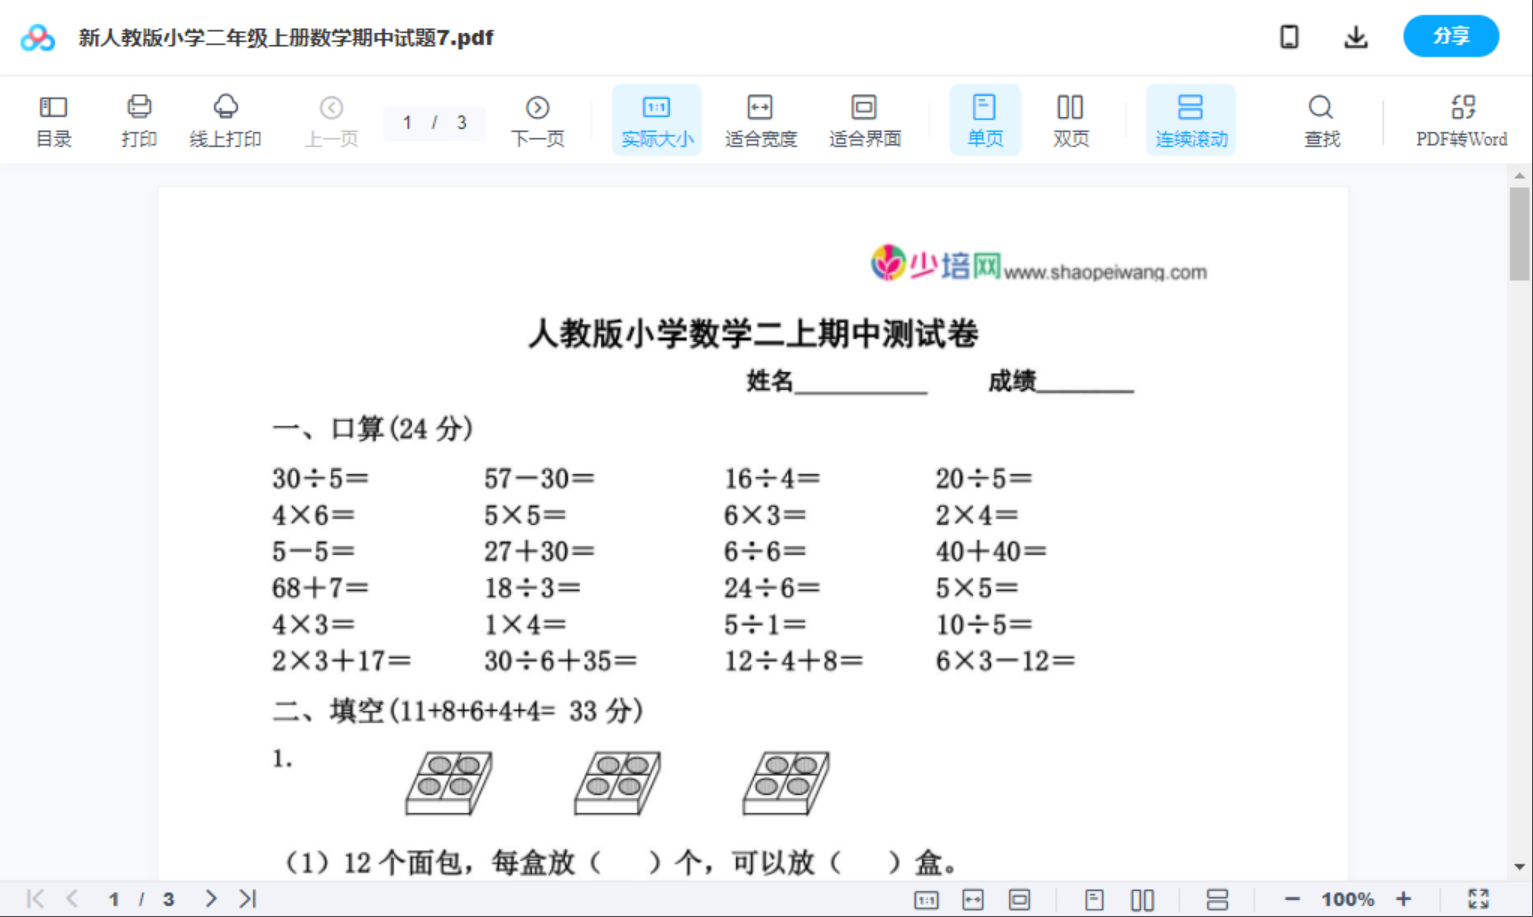1533x917 pixels.
Task: Enter fullscreen using bottom-right icon
Action: 1479,898
